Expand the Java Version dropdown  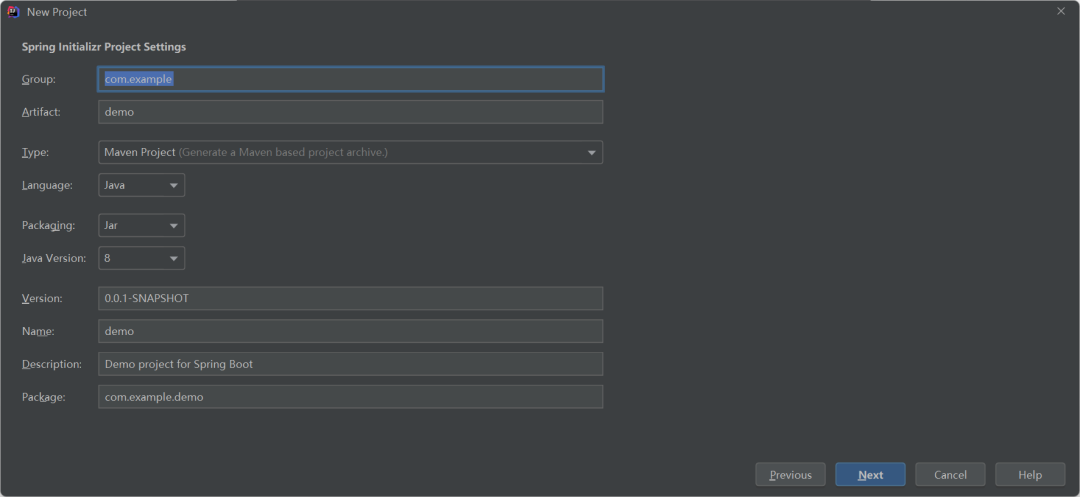(141, 258)
